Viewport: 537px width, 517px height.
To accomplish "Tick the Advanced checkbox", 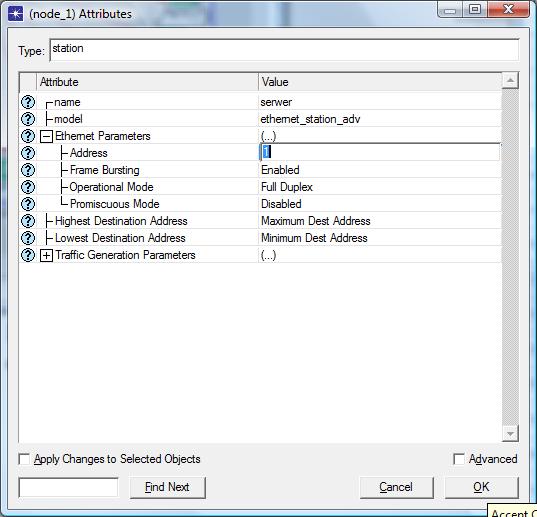I will click(459, 459).
